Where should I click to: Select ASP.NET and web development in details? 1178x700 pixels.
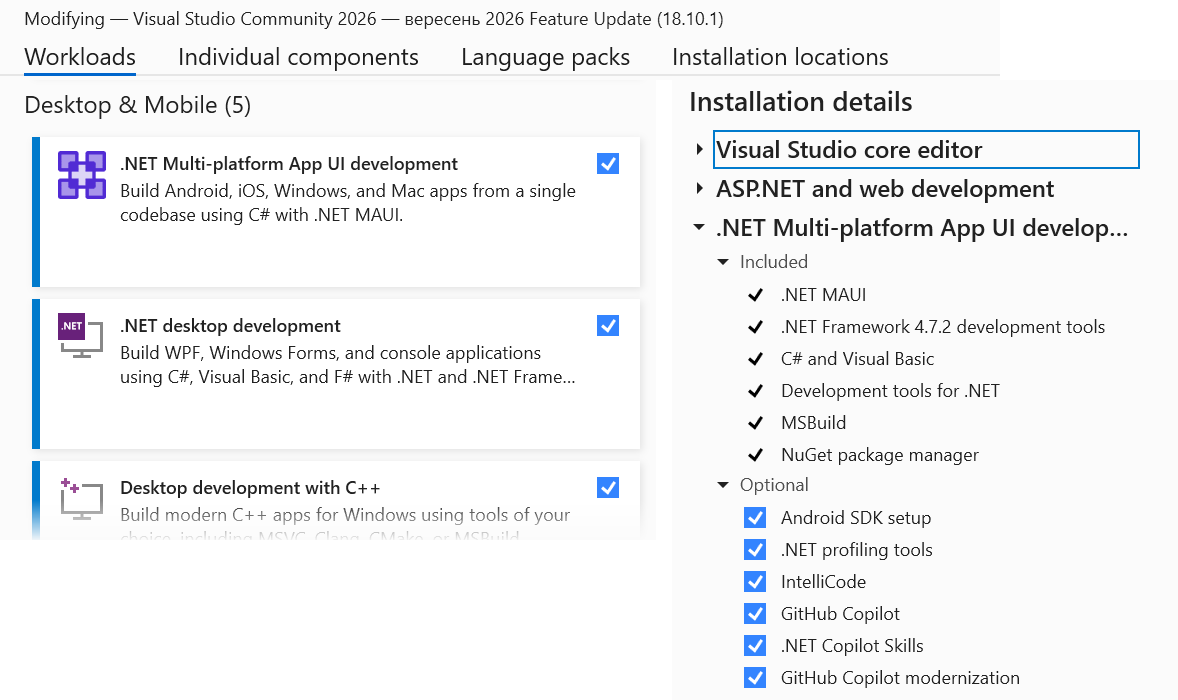(x=885, y=189)
